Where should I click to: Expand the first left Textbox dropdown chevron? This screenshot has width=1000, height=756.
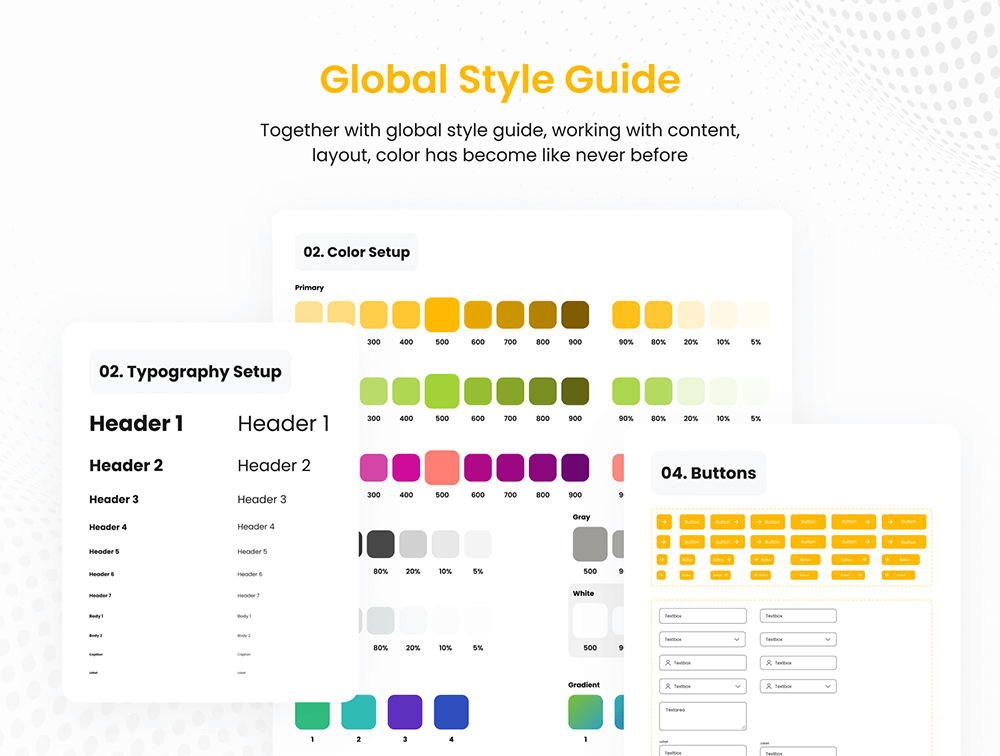(737, 639)
